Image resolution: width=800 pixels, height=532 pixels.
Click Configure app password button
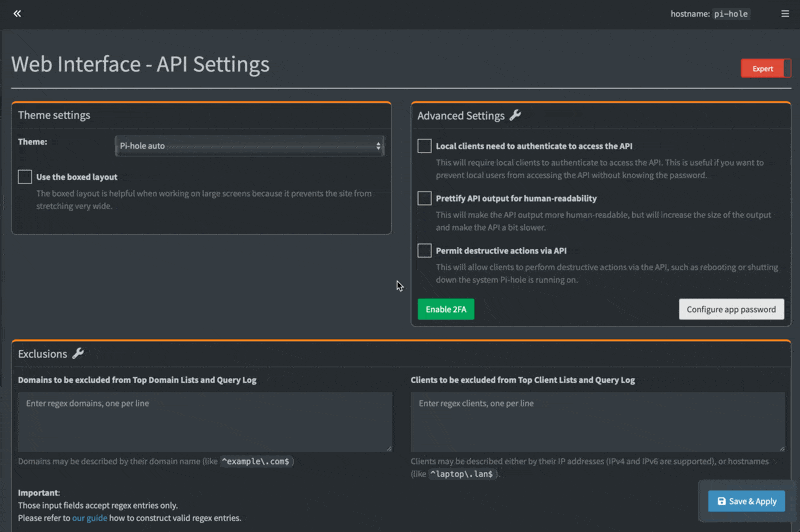(731, 309)
